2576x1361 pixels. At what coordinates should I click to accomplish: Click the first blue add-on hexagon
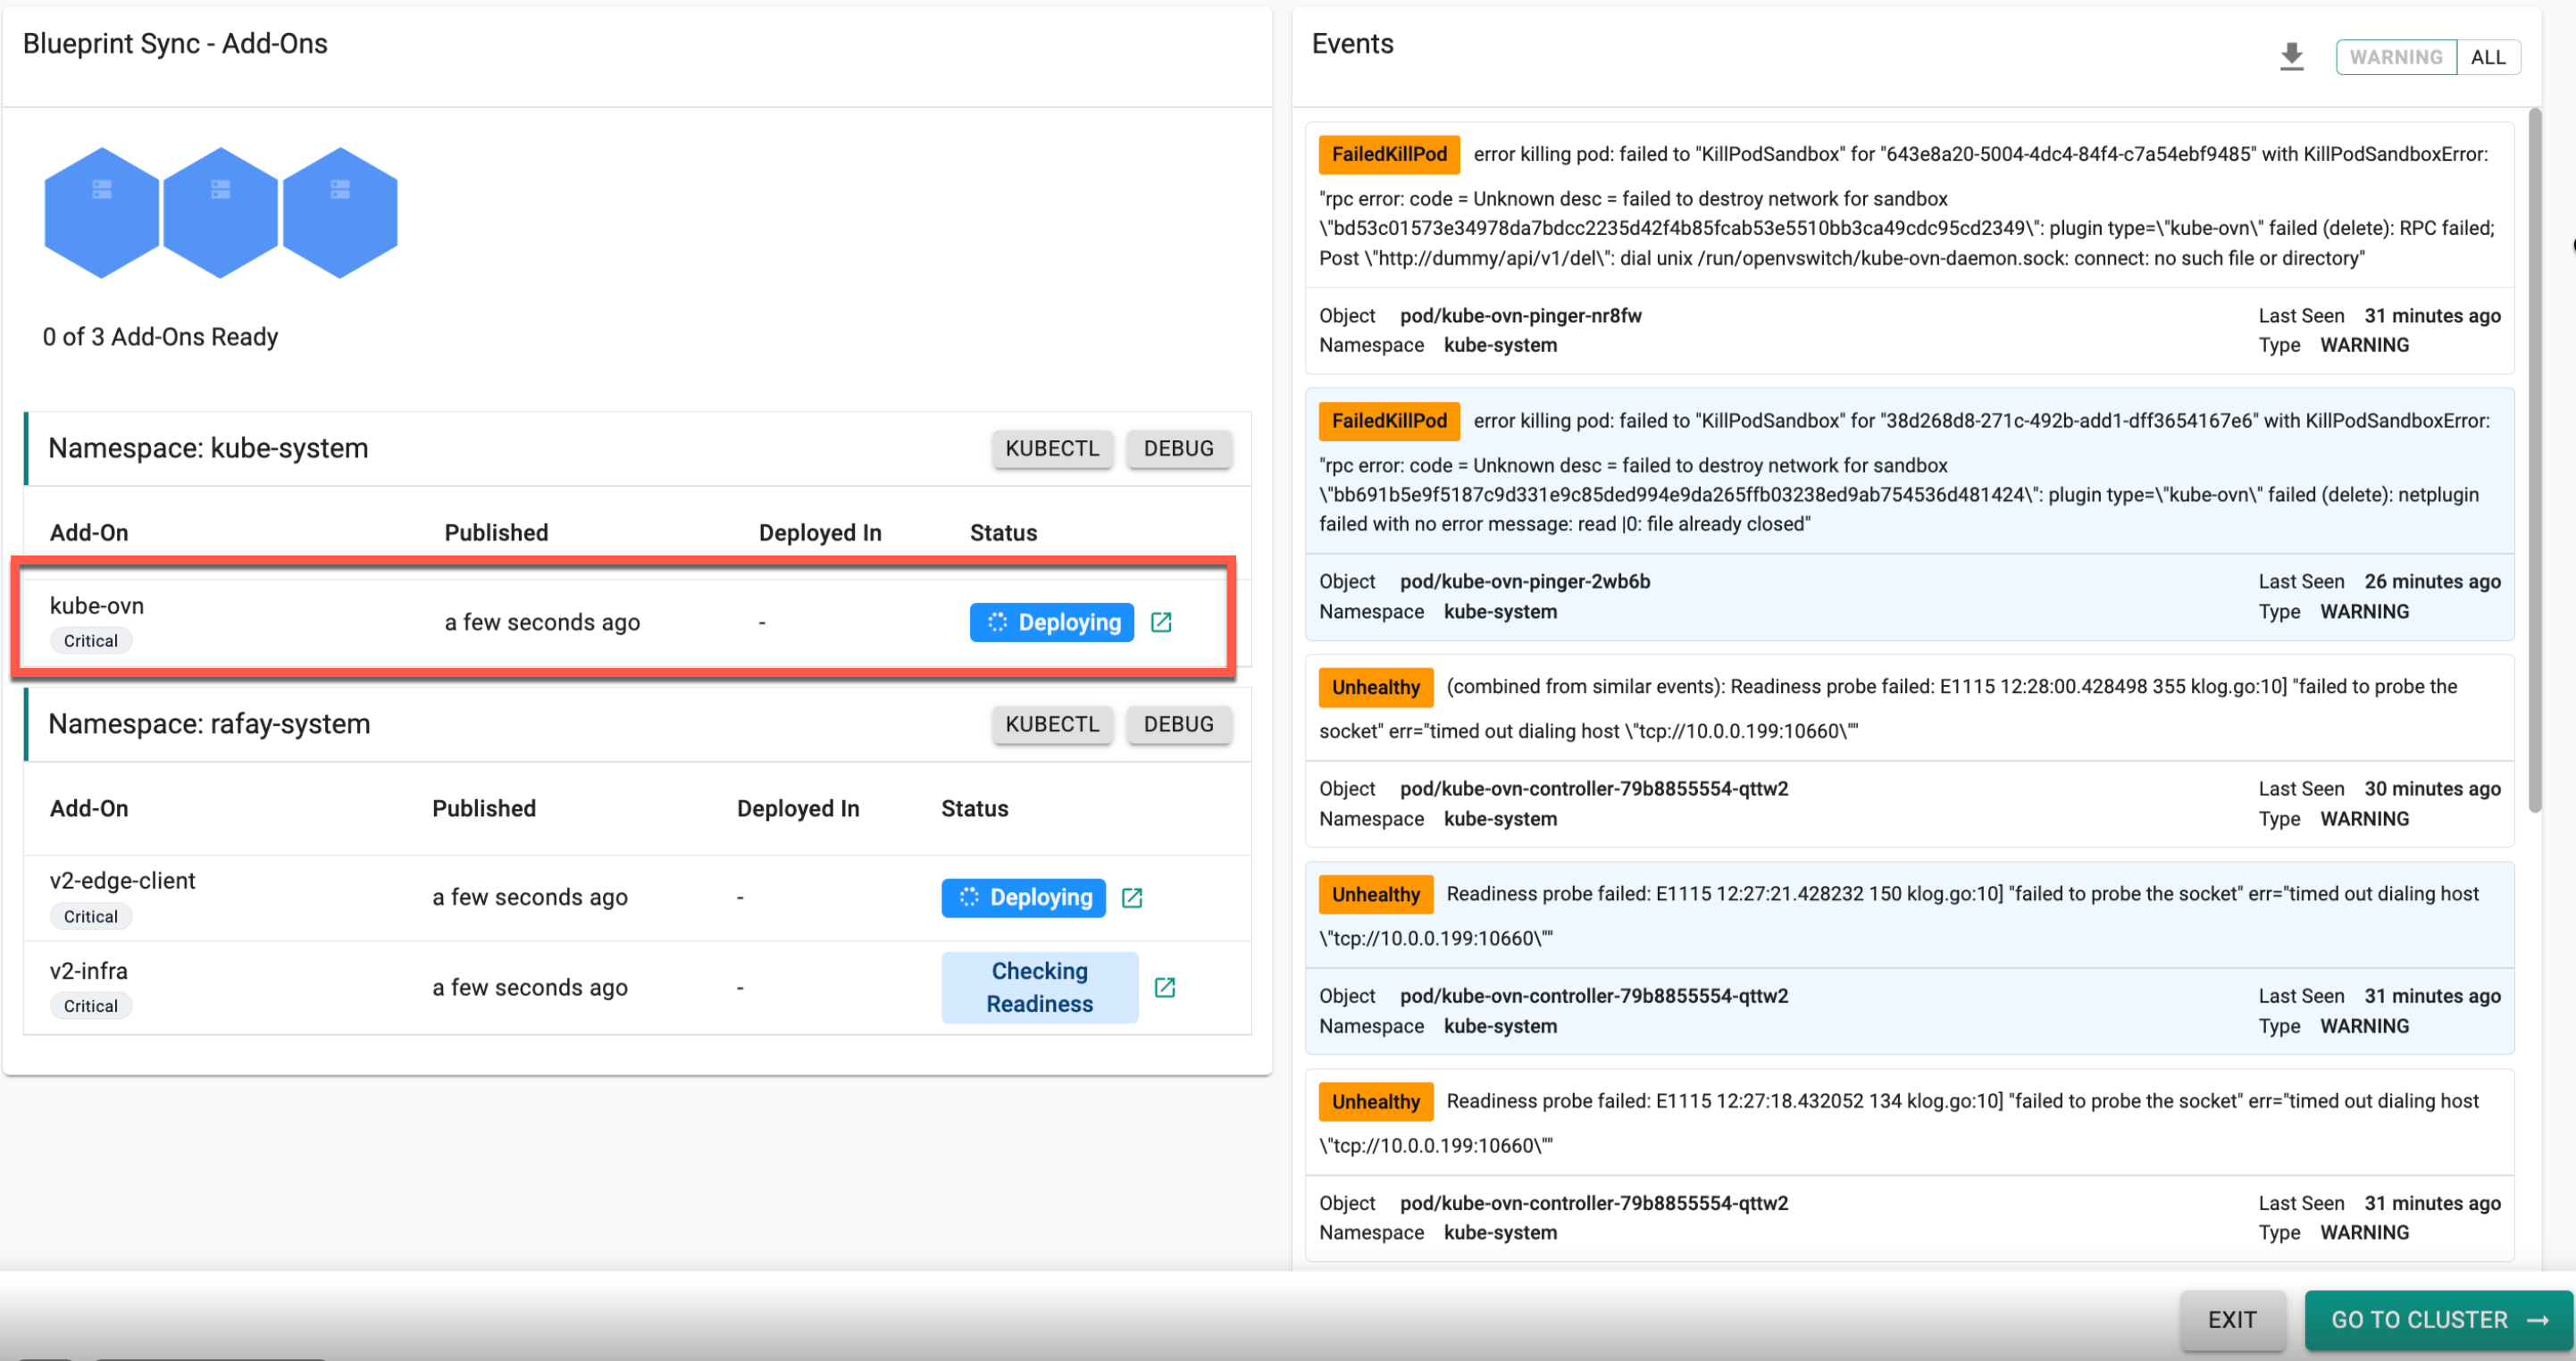coord(101,213)
